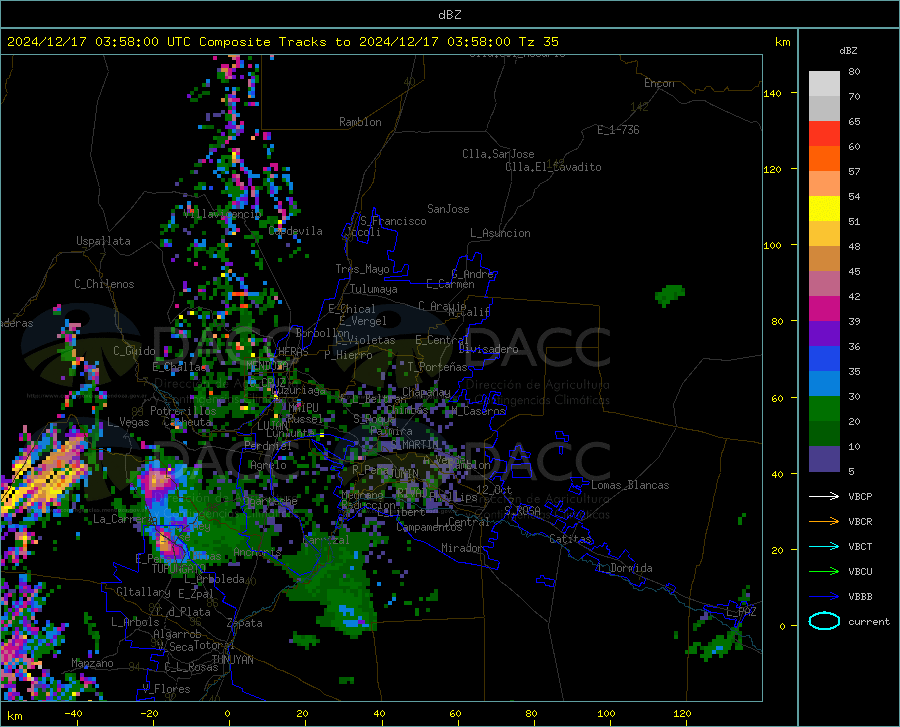Click the Tulumaya place label
The width and height of the screenshot is (900, 727).
(374, 289)
